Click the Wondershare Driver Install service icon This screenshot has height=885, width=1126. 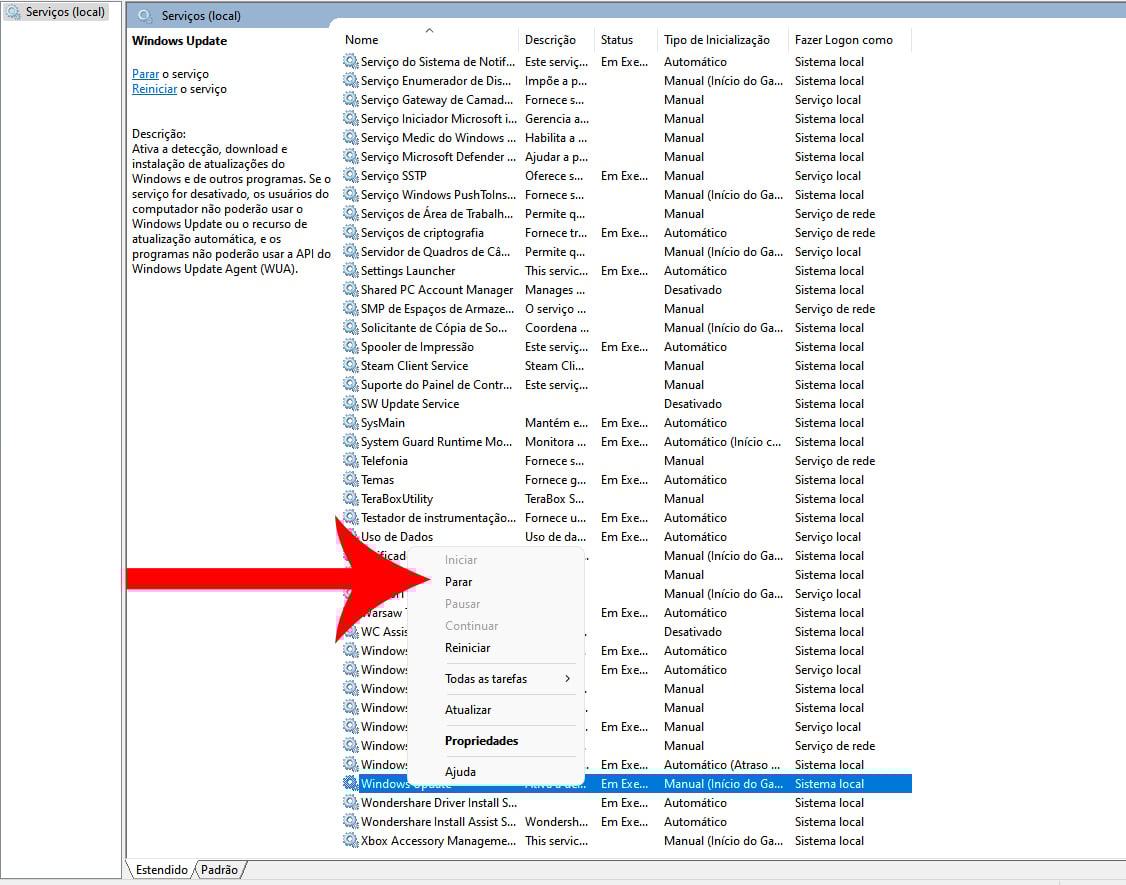click(x=350, y=803)
